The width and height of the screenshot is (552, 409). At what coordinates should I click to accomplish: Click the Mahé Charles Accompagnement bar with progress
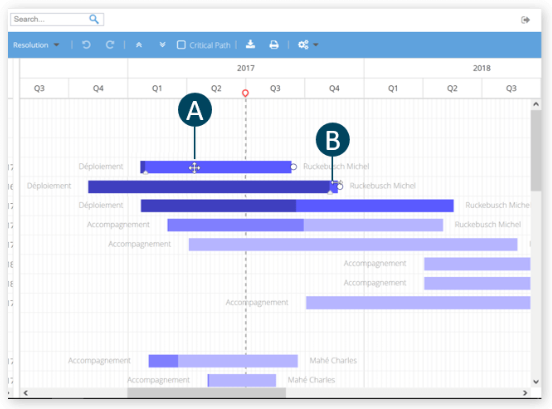click(x=223, y=361)
